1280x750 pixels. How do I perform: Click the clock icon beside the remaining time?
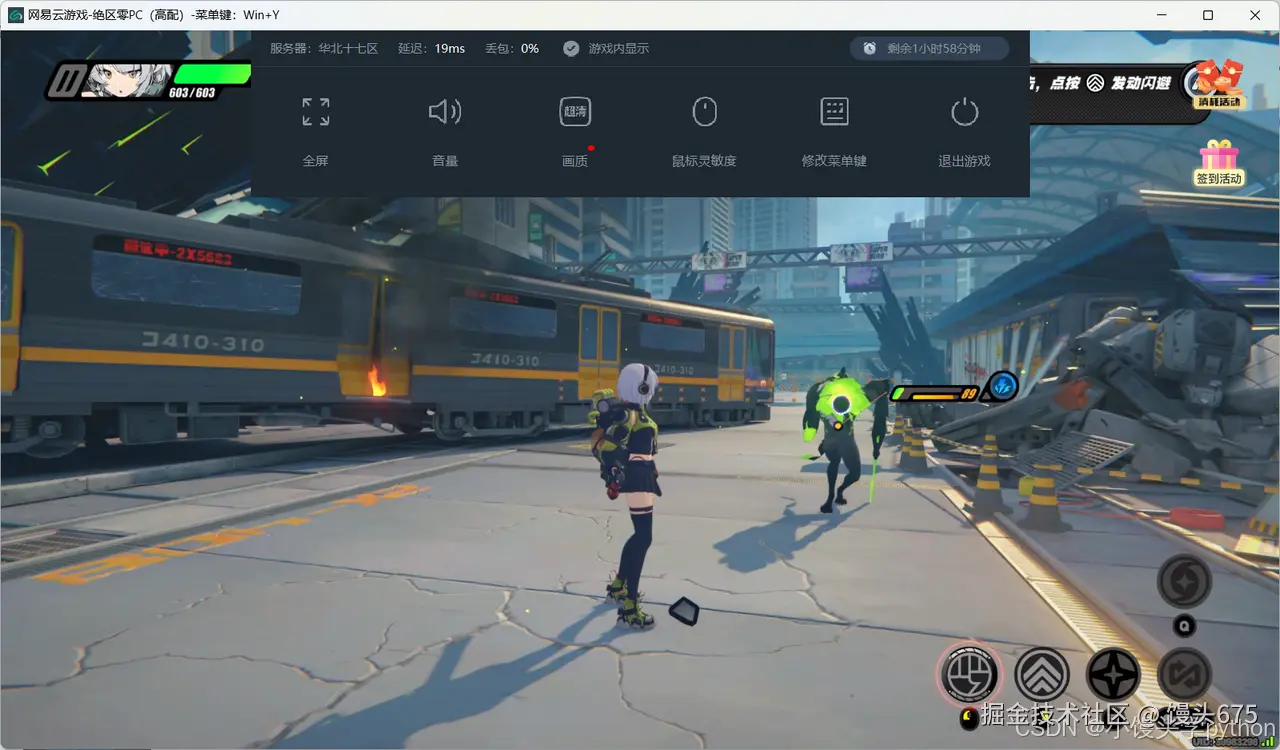point(870,48)
